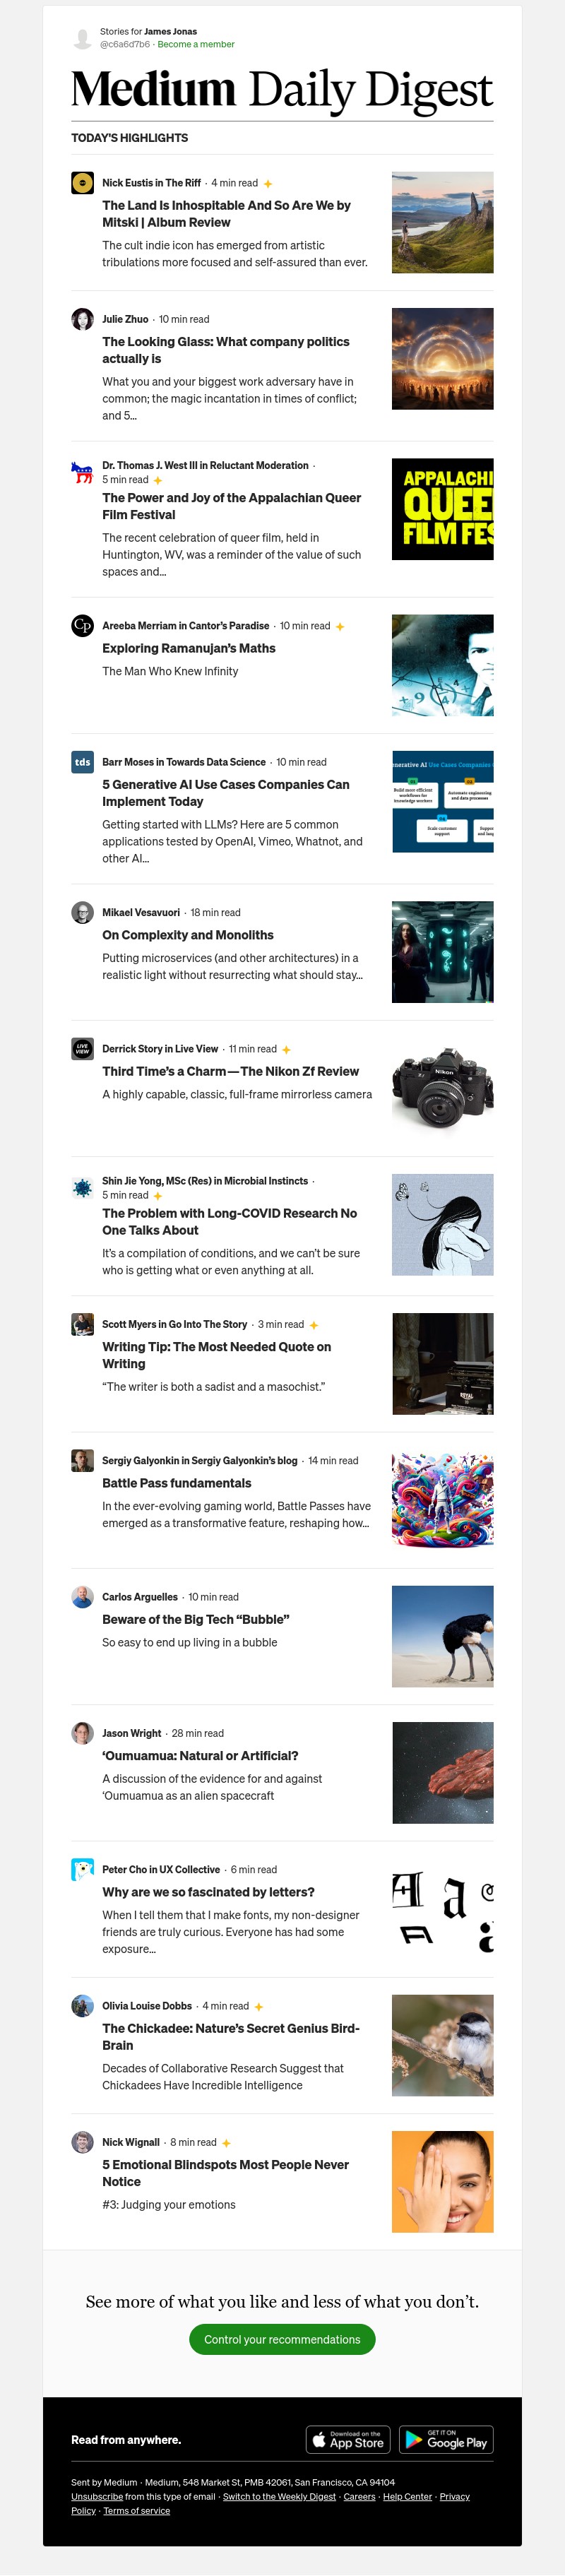Screen dimensions: 565x2576
Task: Click the Unsubscribe link in footer
Action: point(97,2496)
